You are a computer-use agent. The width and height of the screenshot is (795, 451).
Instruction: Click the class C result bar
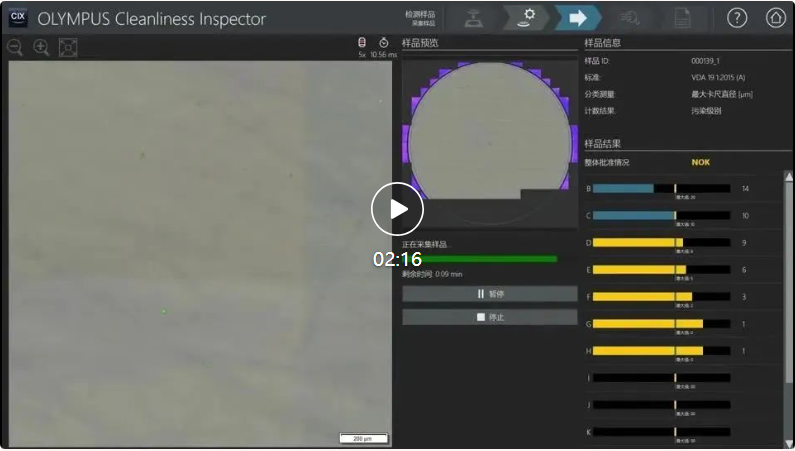point(661,216)
